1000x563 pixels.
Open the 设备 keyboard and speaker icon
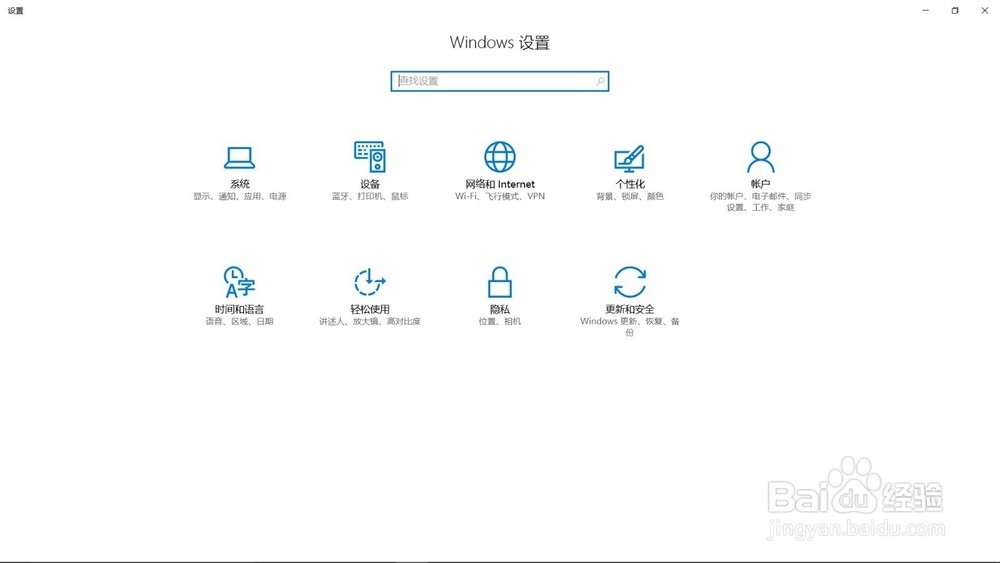point(370,157)
